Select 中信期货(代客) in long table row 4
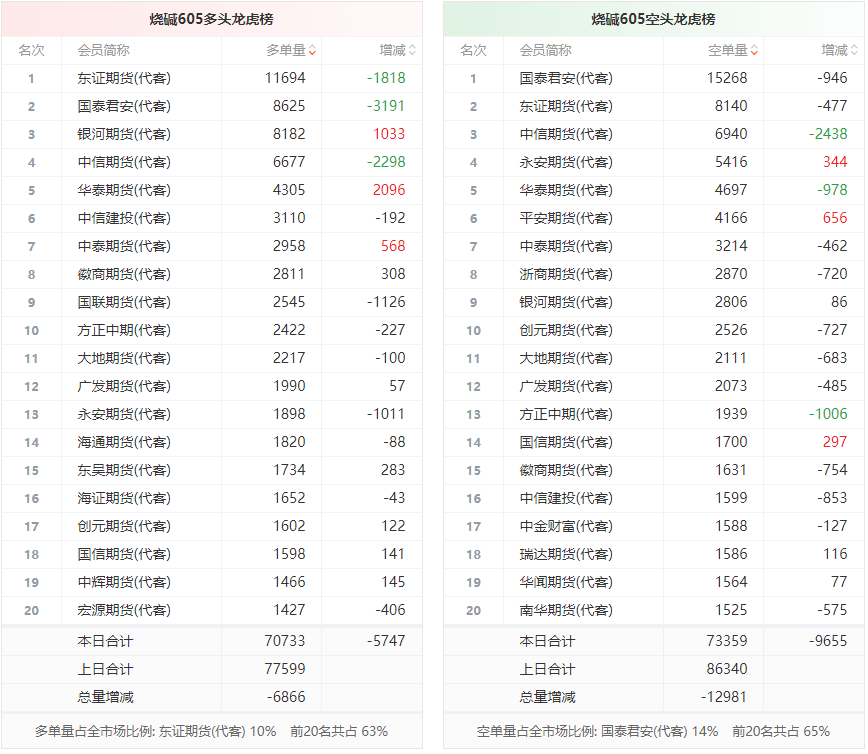This screenshot has height=754, width=868. (x=124, y=162)
